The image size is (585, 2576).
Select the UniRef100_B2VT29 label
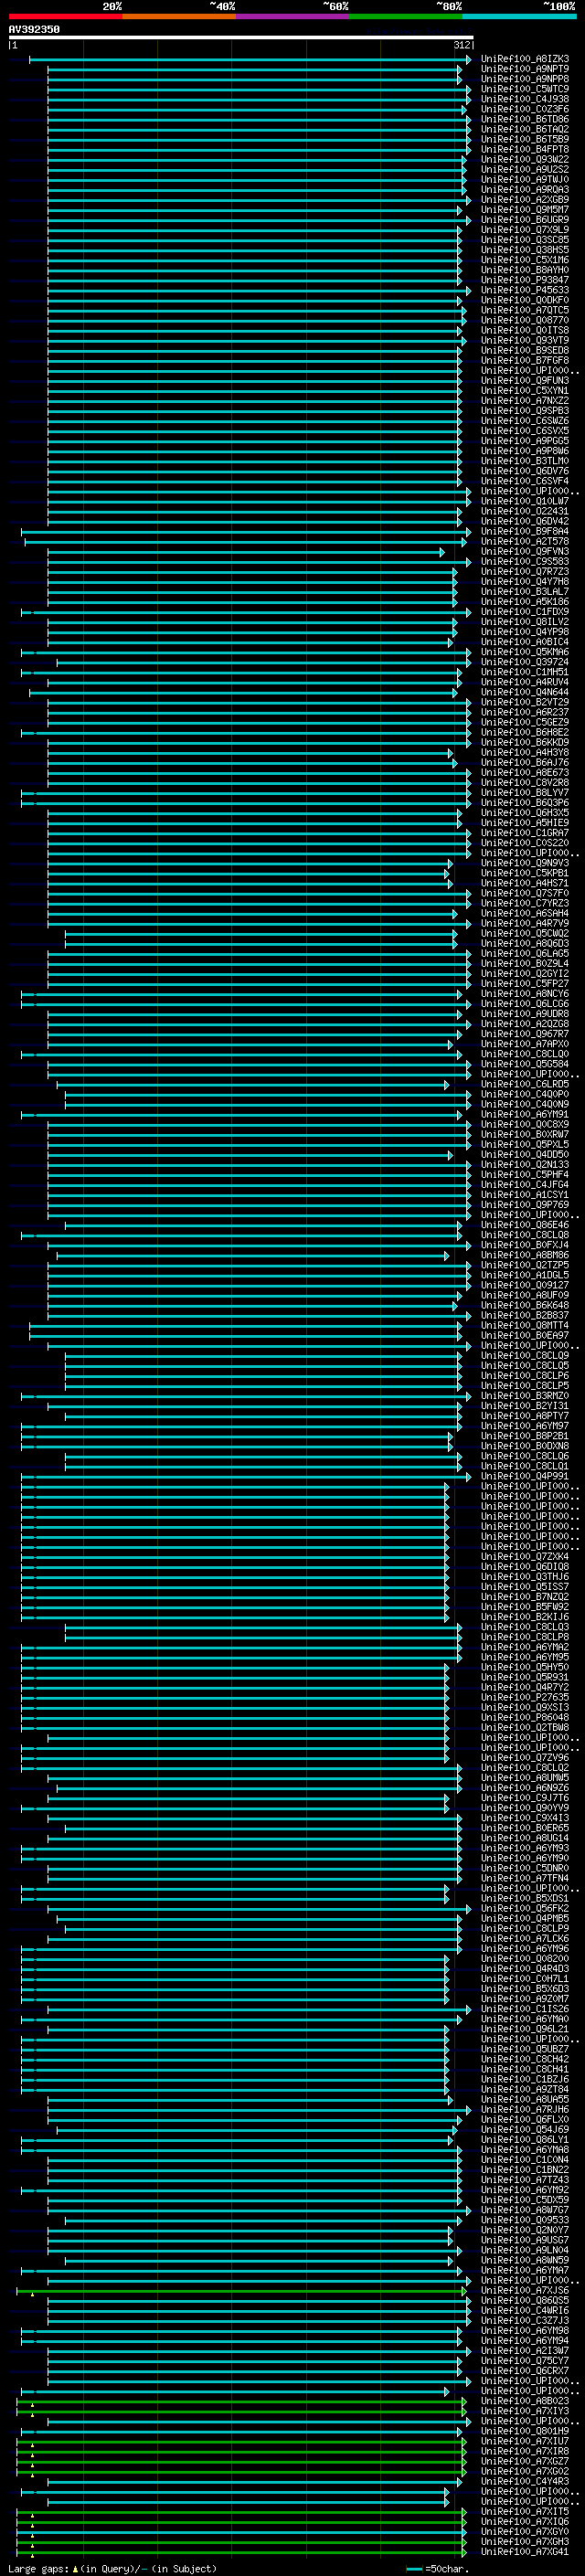[525, 702]
